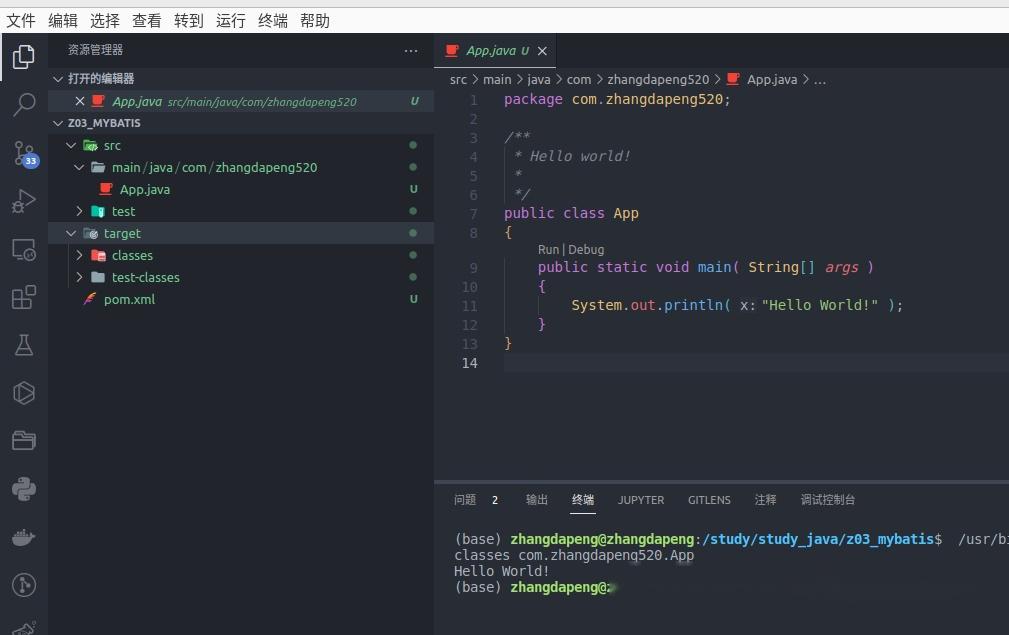Open the Extensions view icon
Screen dimensions: 1009x635
(x=24, y=297)
